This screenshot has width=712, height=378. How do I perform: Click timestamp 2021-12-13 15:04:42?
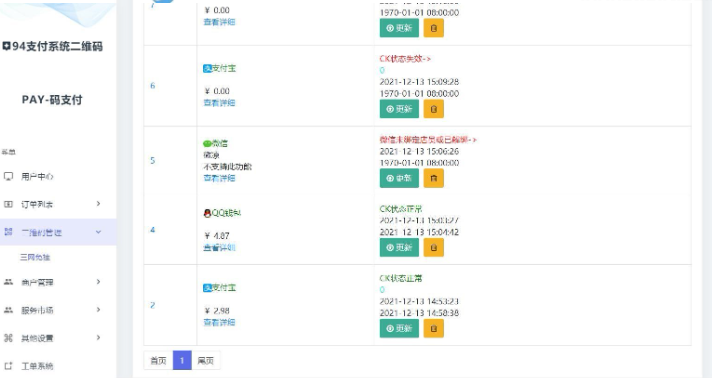[419, 232]
